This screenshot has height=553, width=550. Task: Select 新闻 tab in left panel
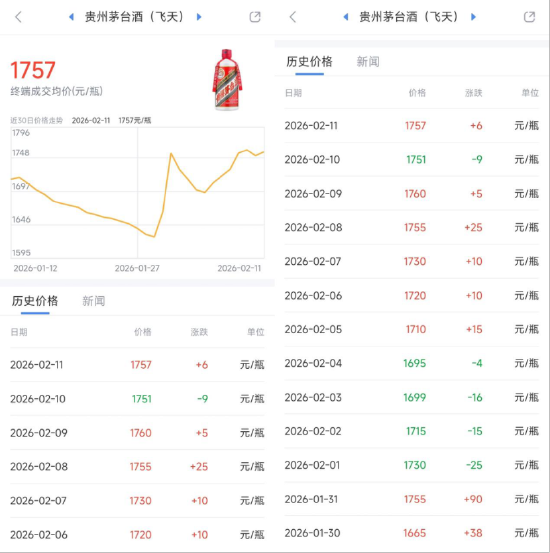click(x=93, y=301)
